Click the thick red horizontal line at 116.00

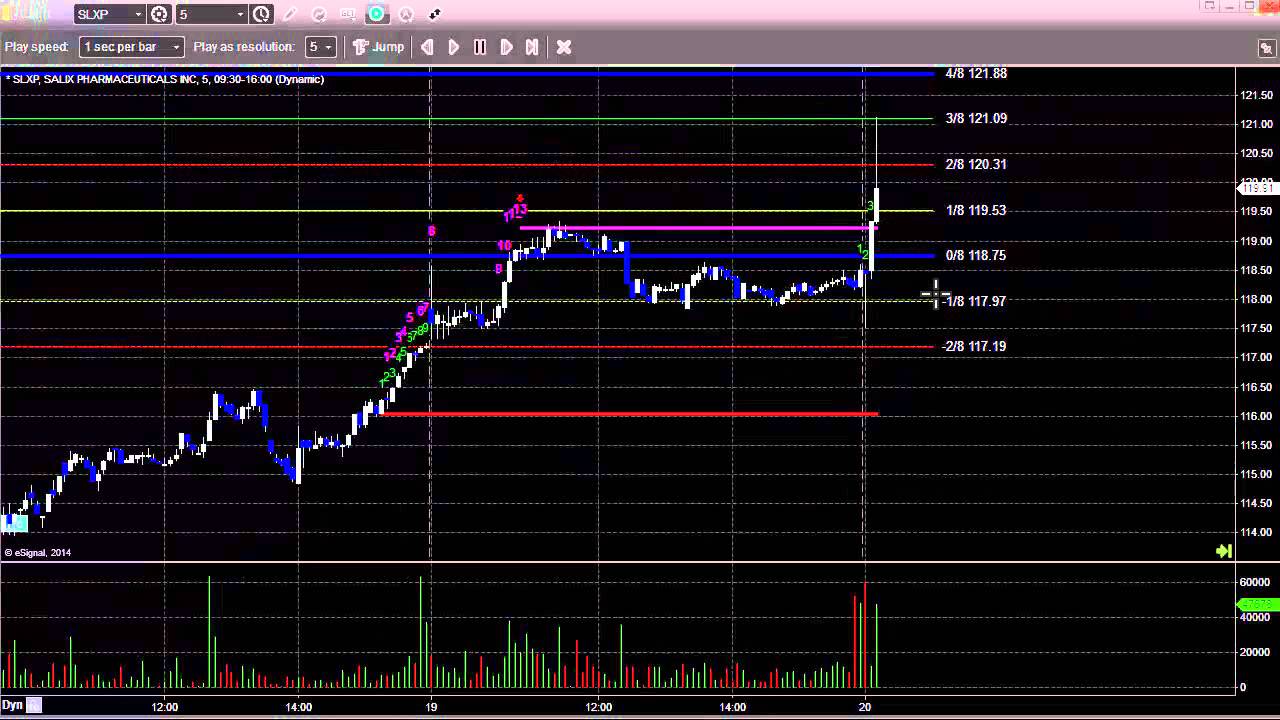coord(629,413)
